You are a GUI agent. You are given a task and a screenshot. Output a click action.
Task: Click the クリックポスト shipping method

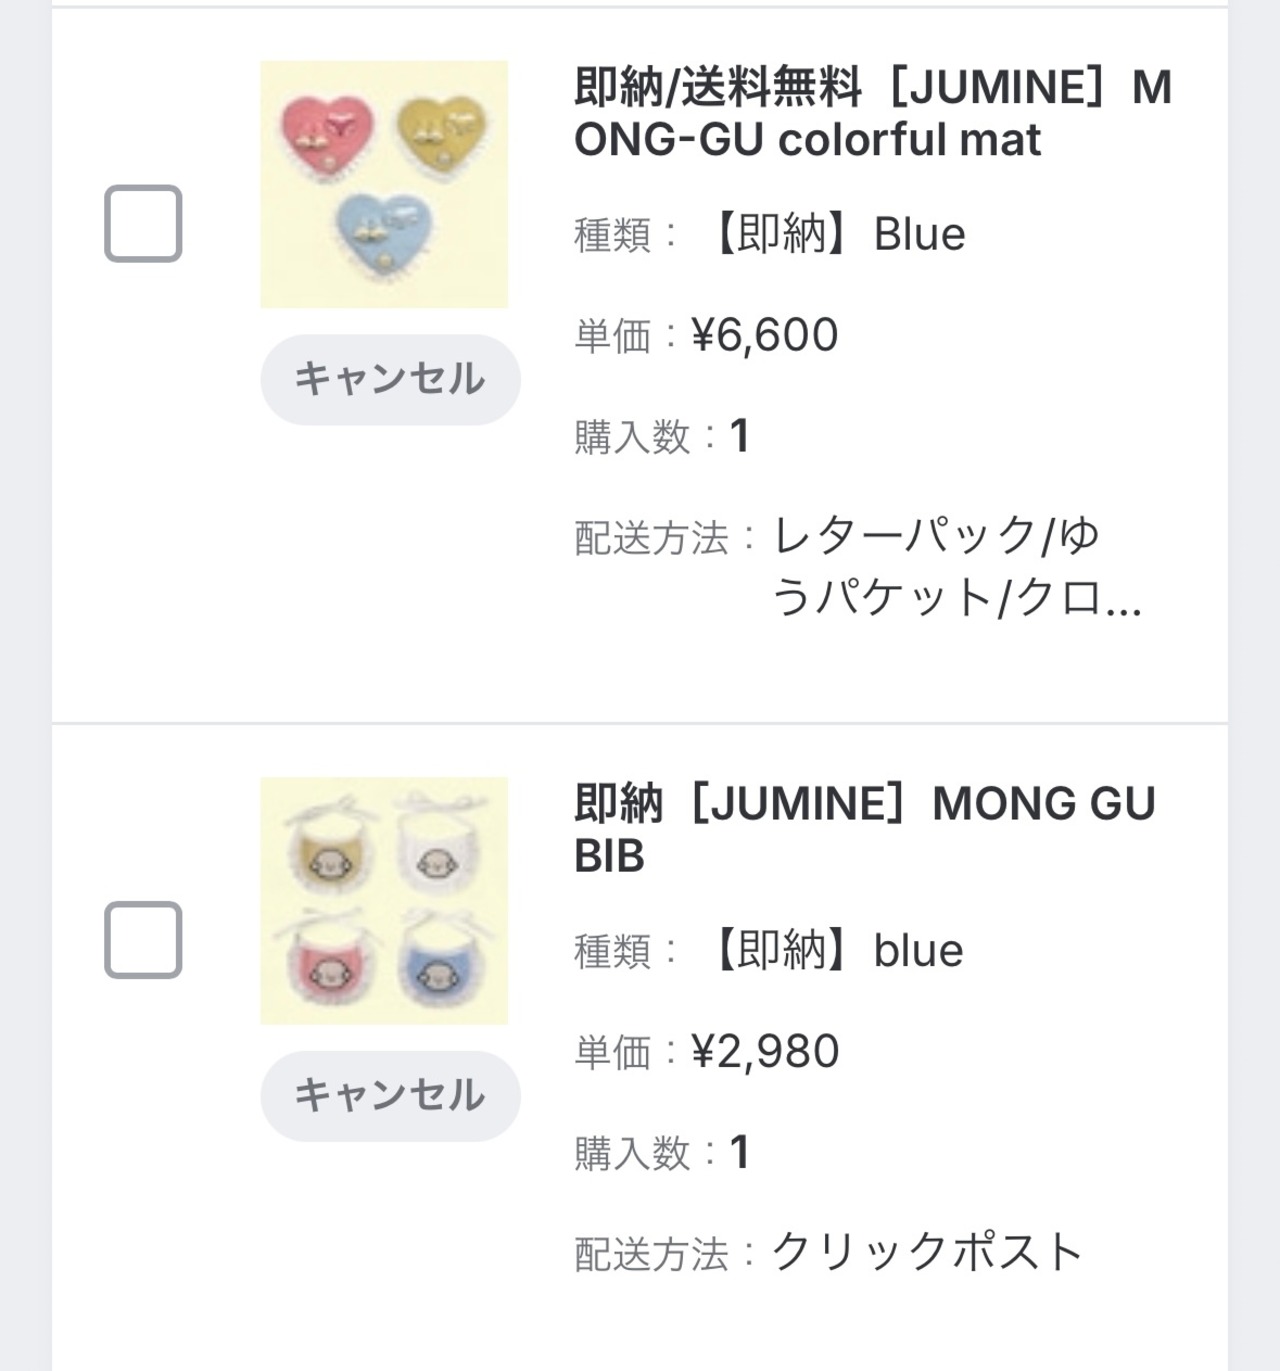927,1252
